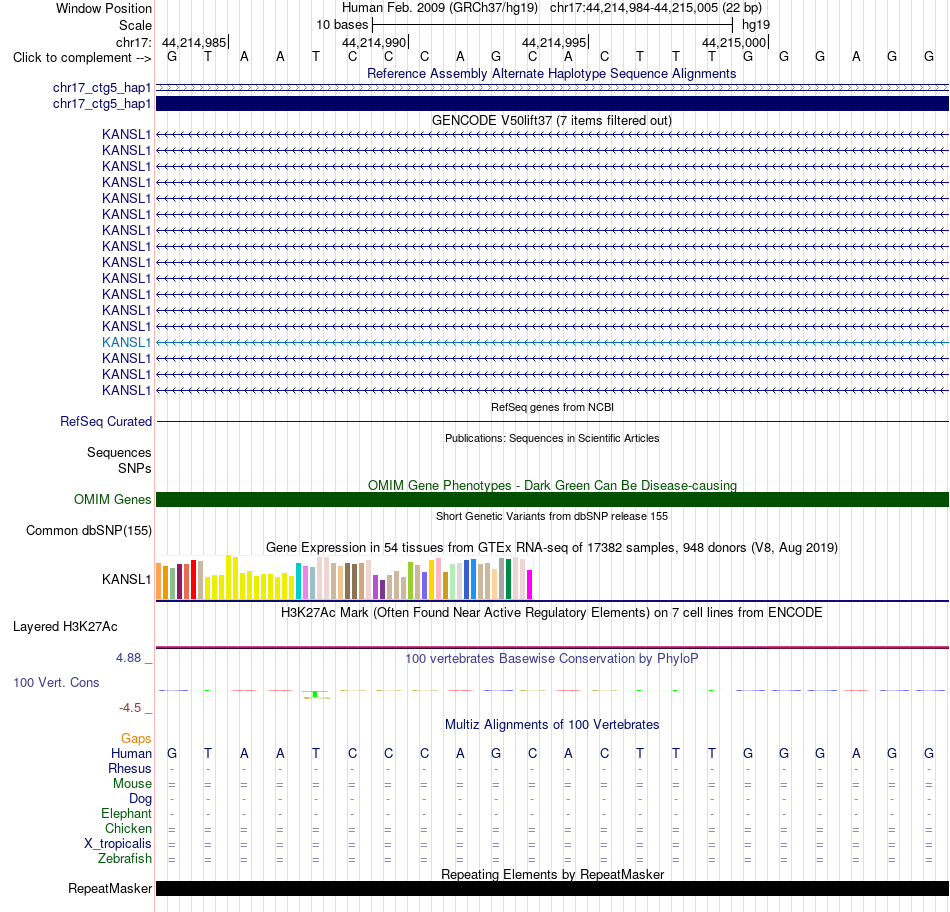Click the dark green OMIM Genes bar
The image size is (950, 912).
coord(552,499)
